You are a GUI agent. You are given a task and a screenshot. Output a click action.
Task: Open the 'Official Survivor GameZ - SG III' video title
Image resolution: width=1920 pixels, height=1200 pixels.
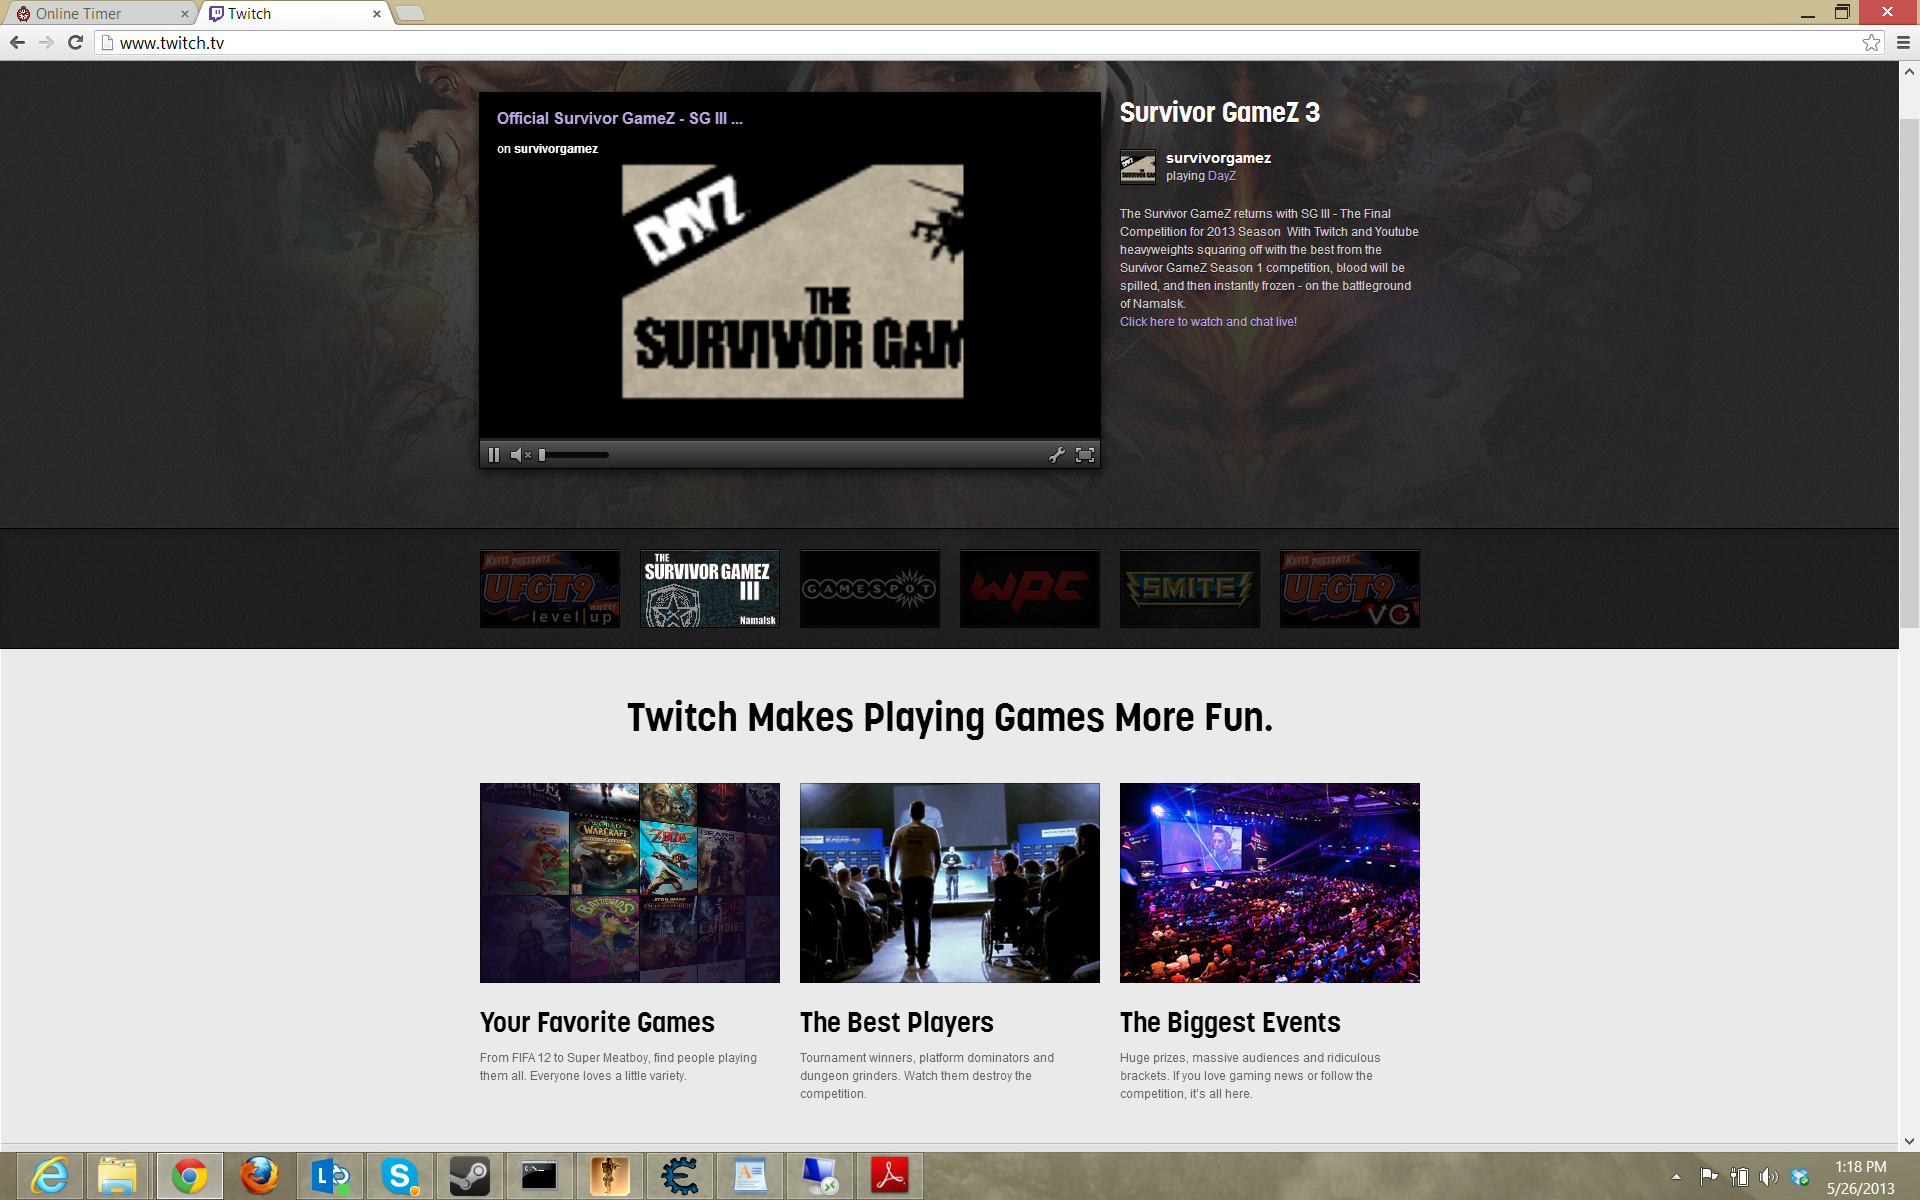pos(620,118)
